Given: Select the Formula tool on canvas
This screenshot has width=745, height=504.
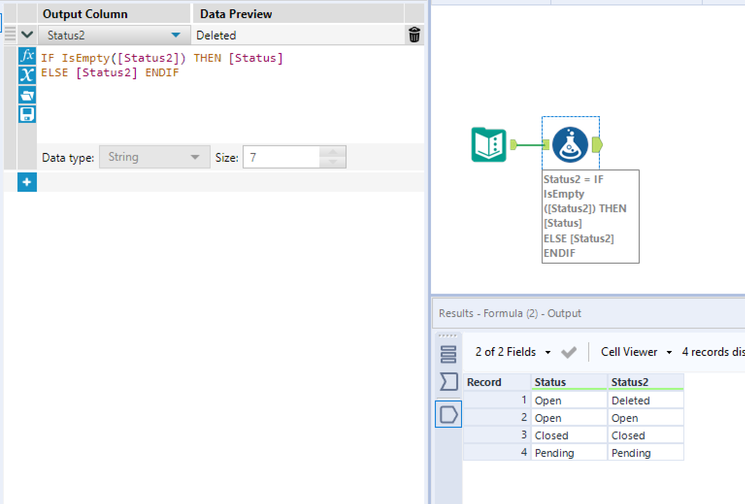Looking at the screenshot, I should coord(570,144).
